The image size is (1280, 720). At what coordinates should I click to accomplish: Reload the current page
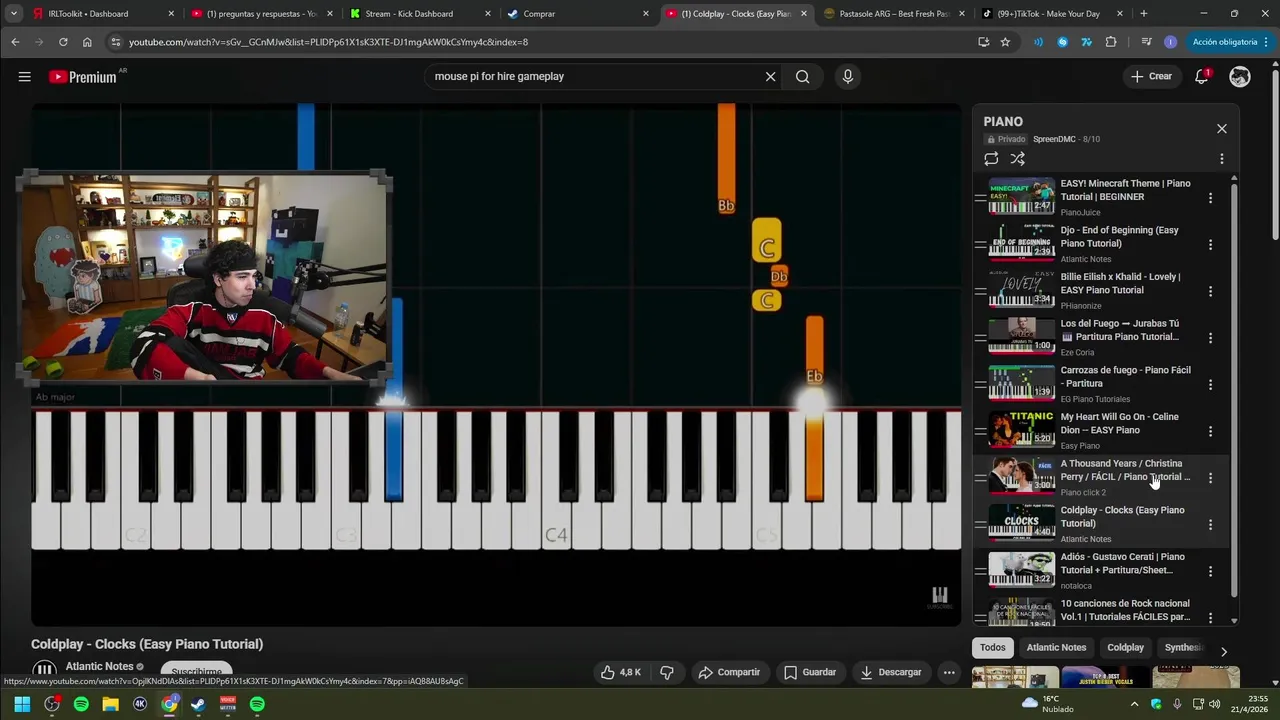point(63,42)
